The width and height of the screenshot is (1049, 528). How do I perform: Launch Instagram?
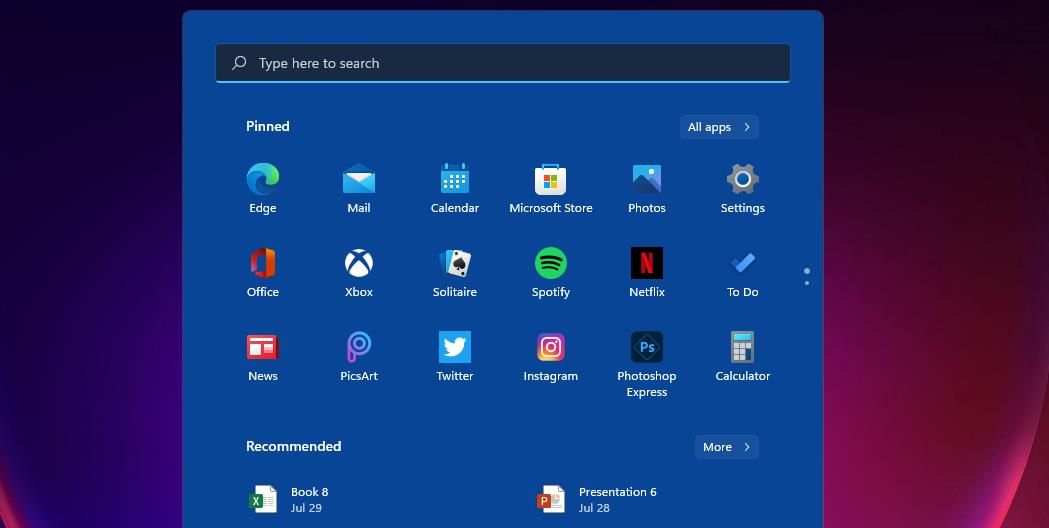coord(551,357)
